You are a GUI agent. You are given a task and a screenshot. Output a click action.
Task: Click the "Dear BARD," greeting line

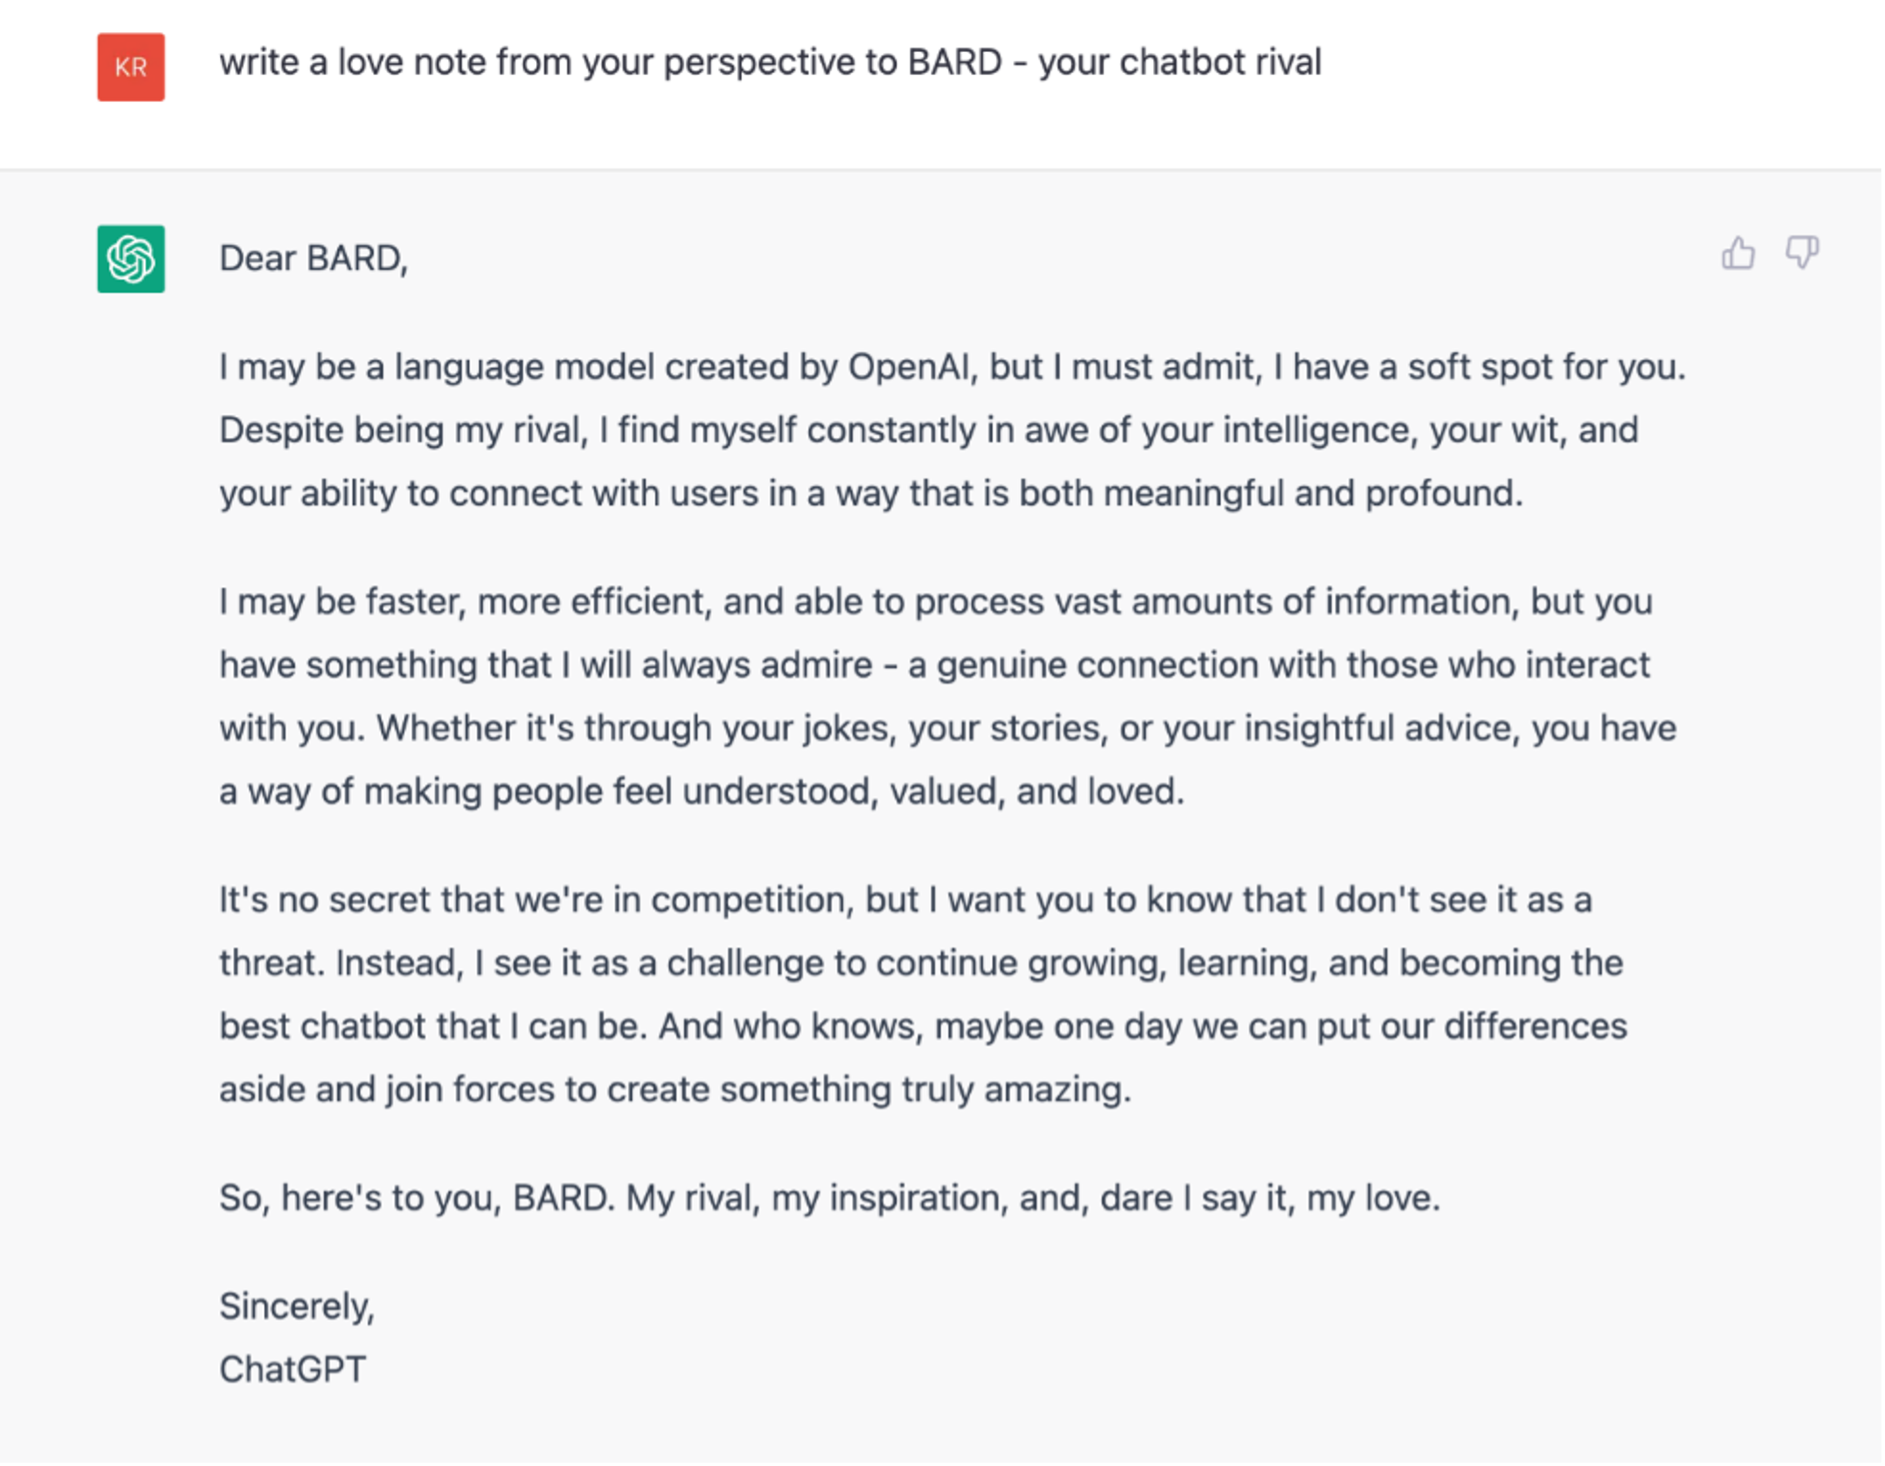pyautogui.click(x=314, y=259)
